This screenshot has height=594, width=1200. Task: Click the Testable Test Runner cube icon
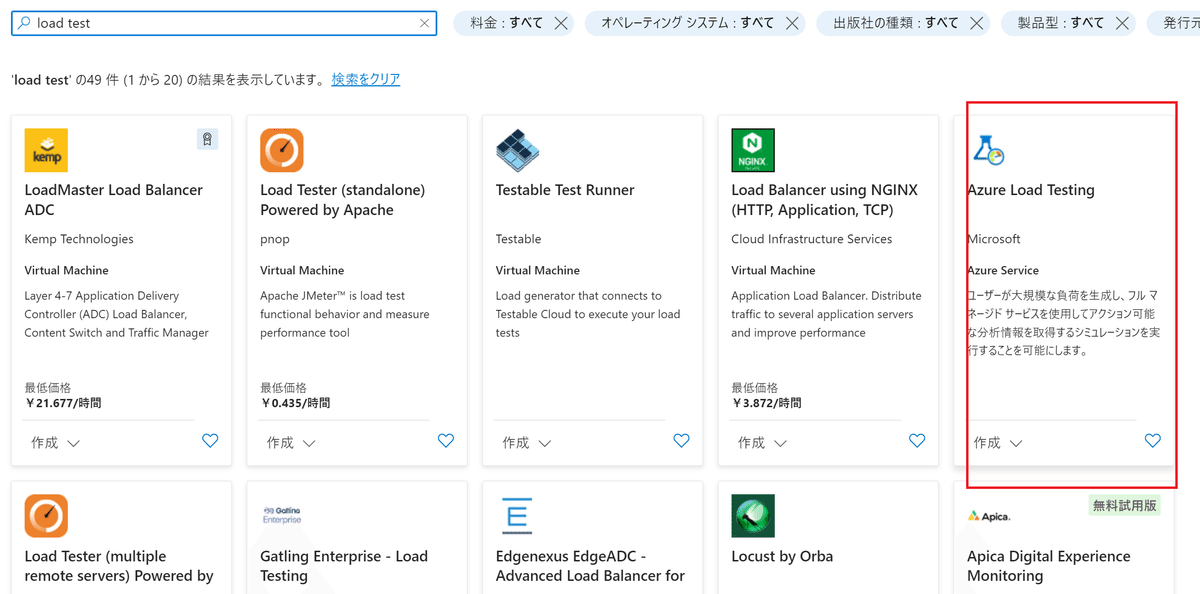[x=518, y=150]
